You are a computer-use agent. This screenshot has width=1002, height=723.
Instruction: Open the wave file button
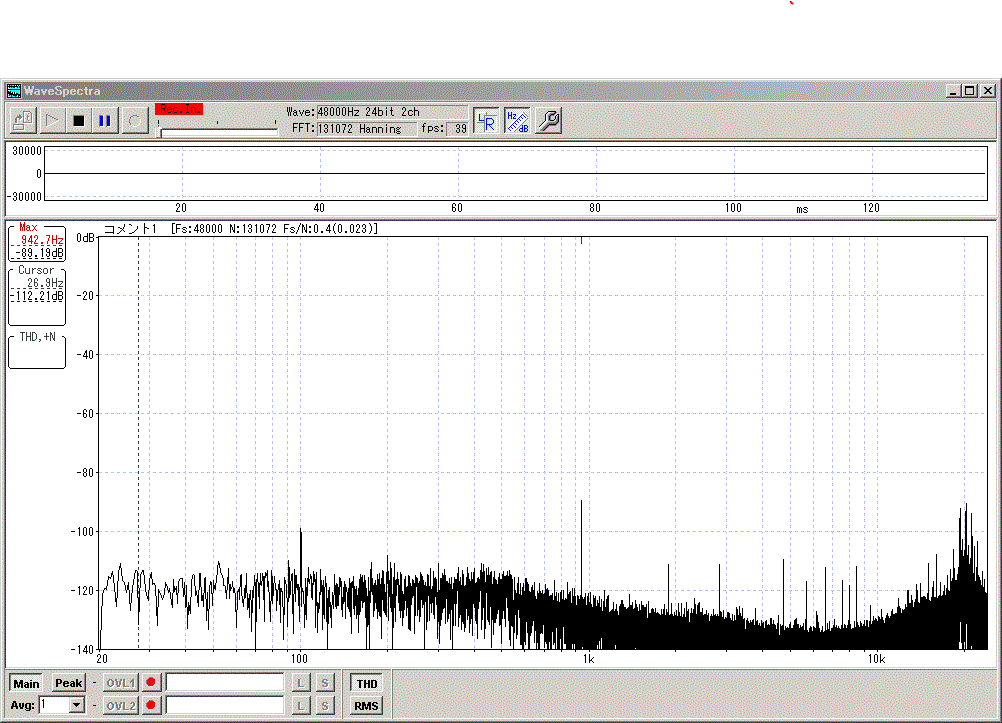point(24,120)
